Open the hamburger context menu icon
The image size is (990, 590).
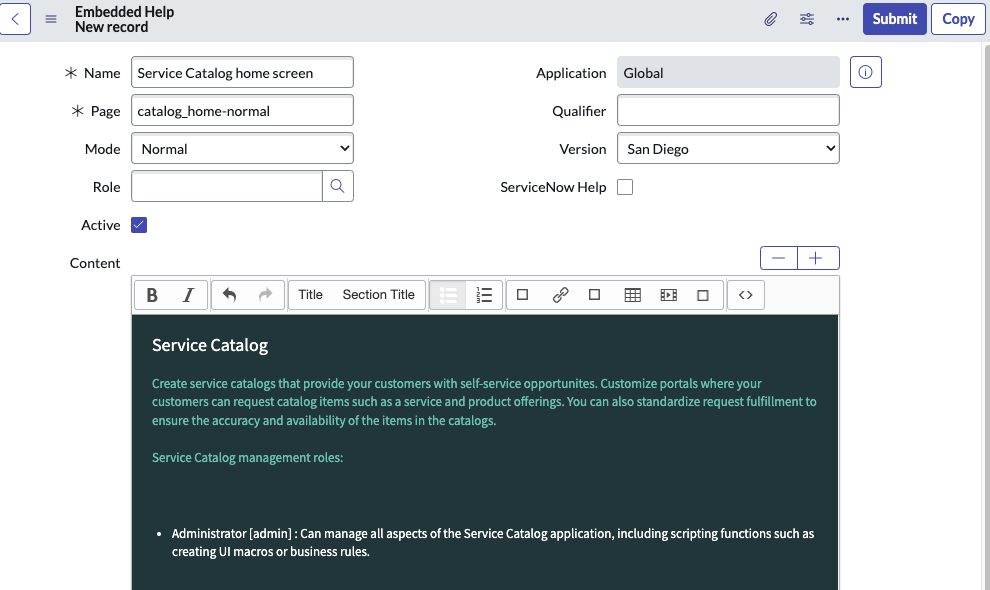point(51,19)
